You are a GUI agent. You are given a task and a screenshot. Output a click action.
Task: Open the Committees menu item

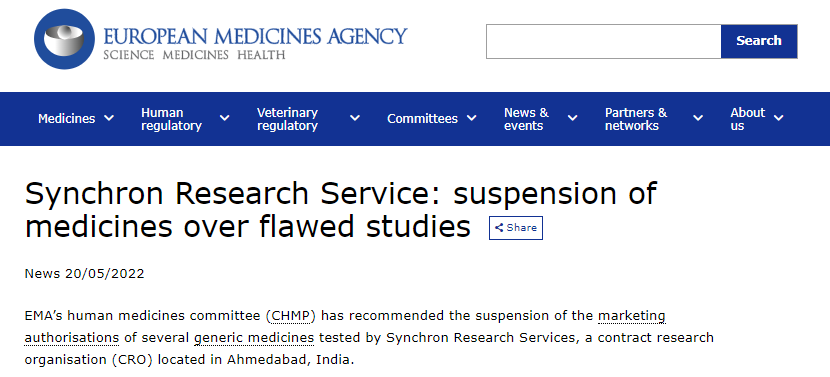pos(422,119)
